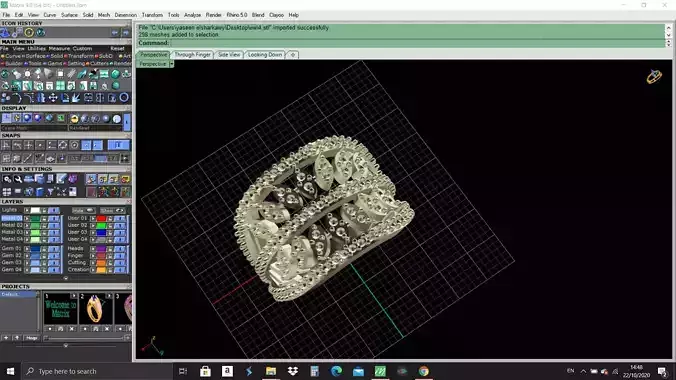Choose the white sphere display mode
Viewport: 676px width, 380px height.
[x=117, y=119]
